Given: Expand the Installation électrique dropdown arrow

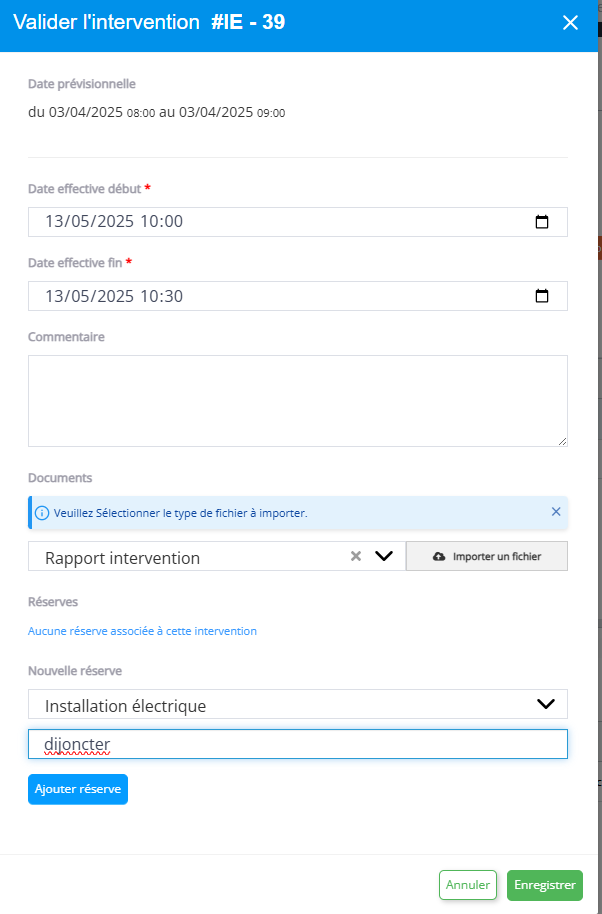Looking at the screenshot, I should [x=545, y=704].
